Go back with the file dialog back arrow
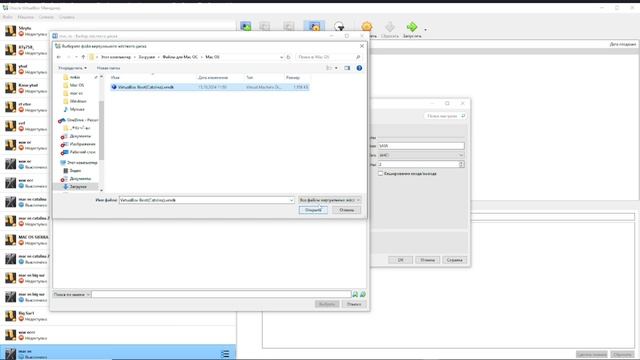This screenshot has height=360, width=640. point(59,57)
